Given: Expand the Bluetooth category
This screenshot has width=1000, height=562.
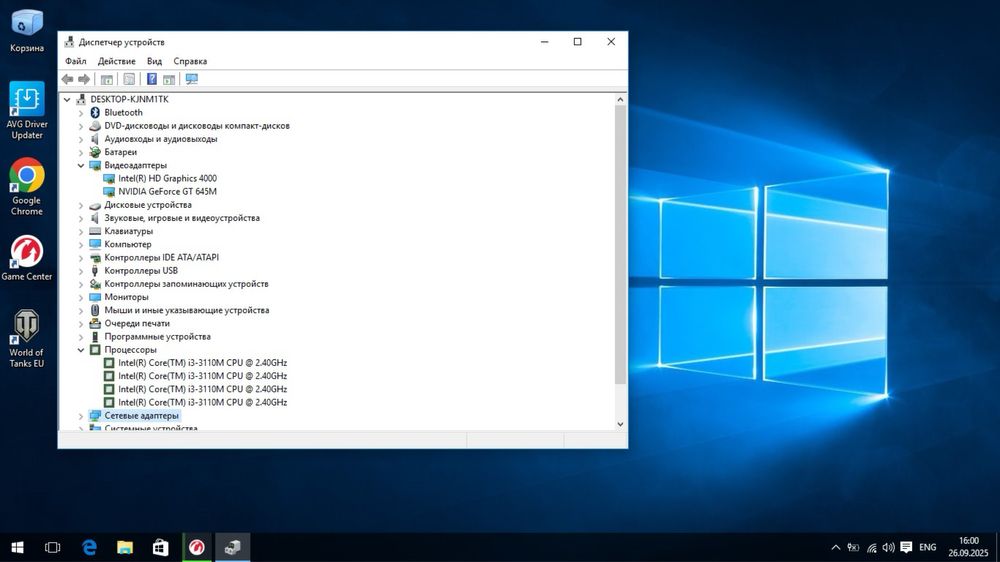Looking at the screenshot, I should (x=81, y=113).
